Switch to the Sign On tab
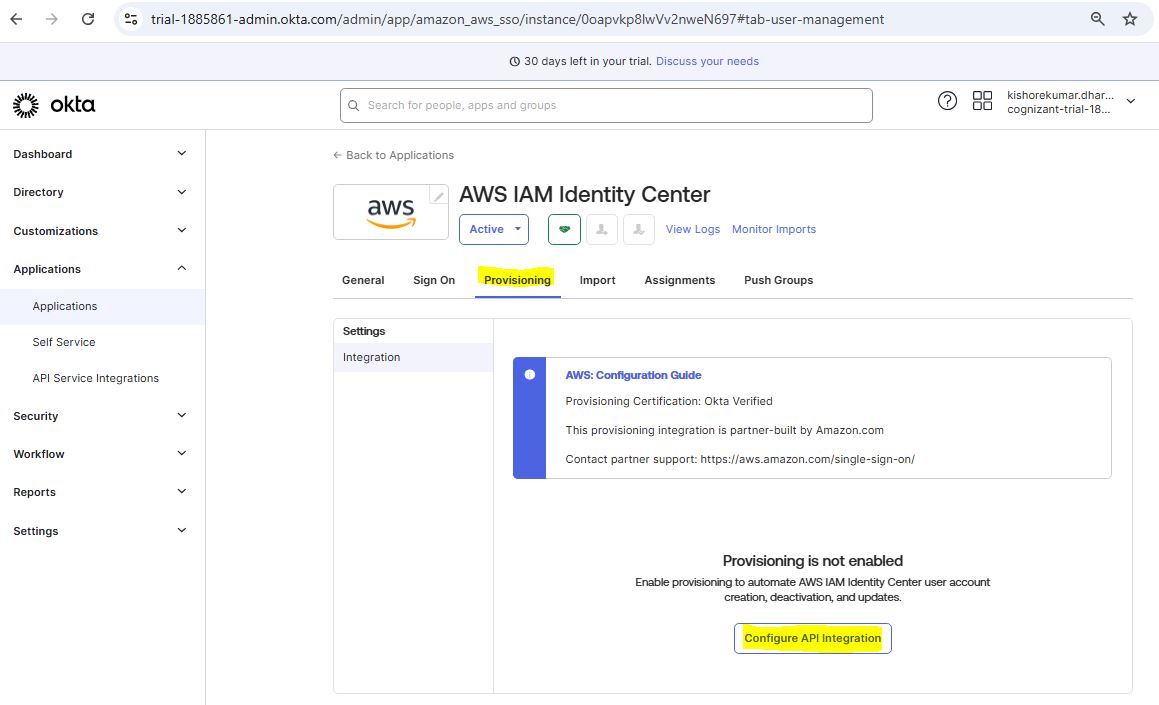 click(434, 280)
